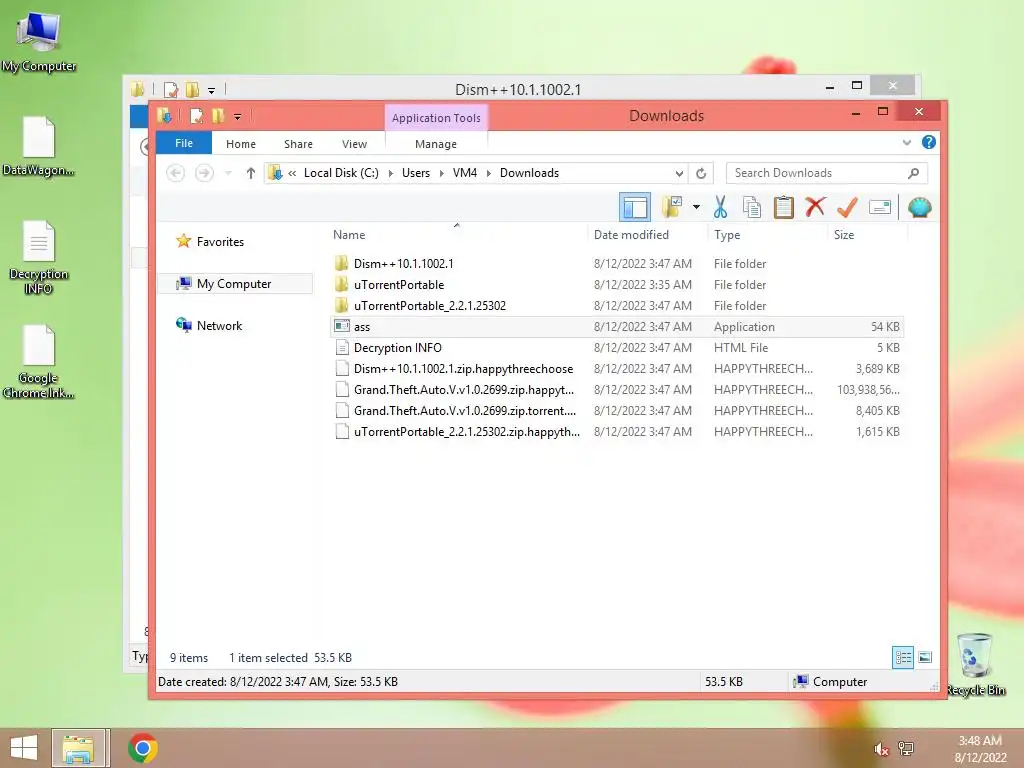Expand breadcrumb arrow after Local Disk (C:)
The image size is (1024, 768).
pyautogui.click(x=391, y=173)
